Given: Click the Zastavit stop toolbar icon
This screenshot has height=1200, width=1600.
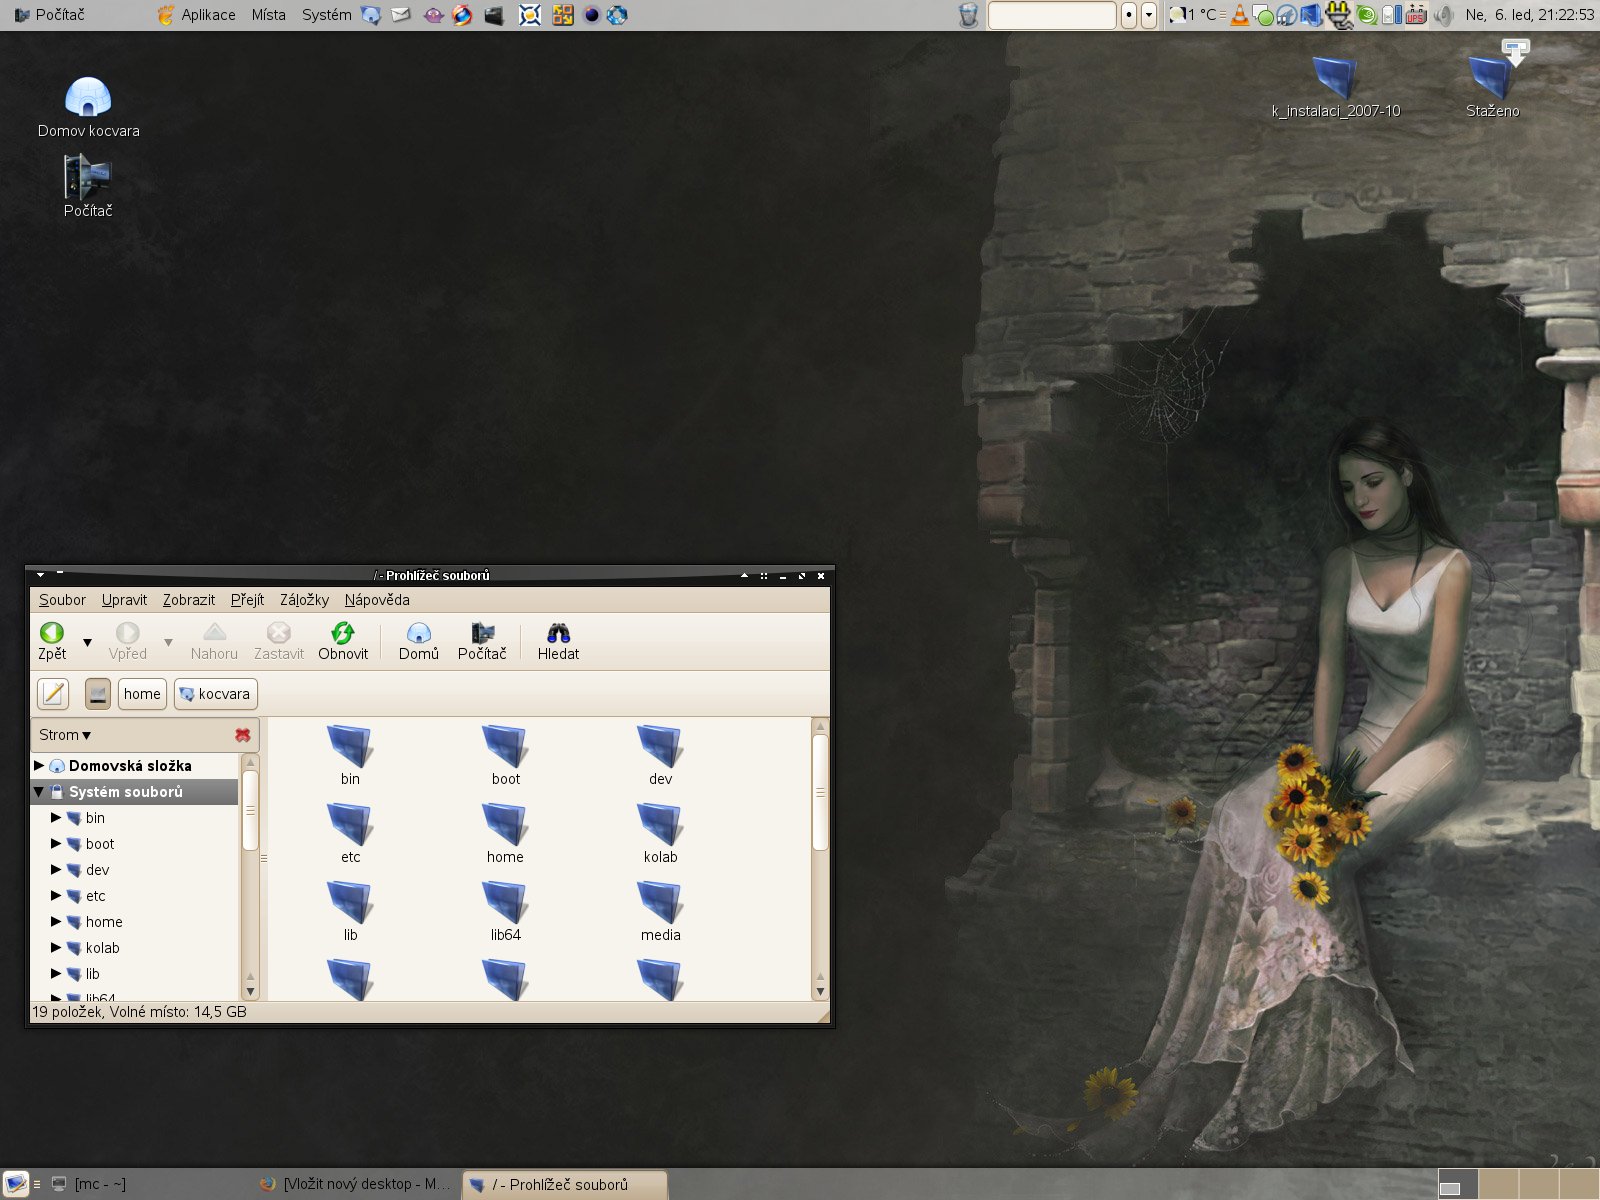Looking at the screenshot, I should pos(278,633).
